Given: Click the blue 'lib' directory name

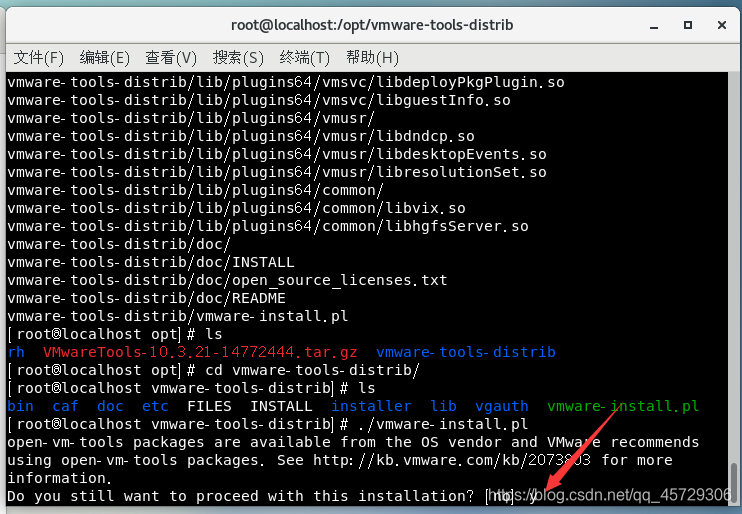Looking at the screenshot, I should (443, 406).
